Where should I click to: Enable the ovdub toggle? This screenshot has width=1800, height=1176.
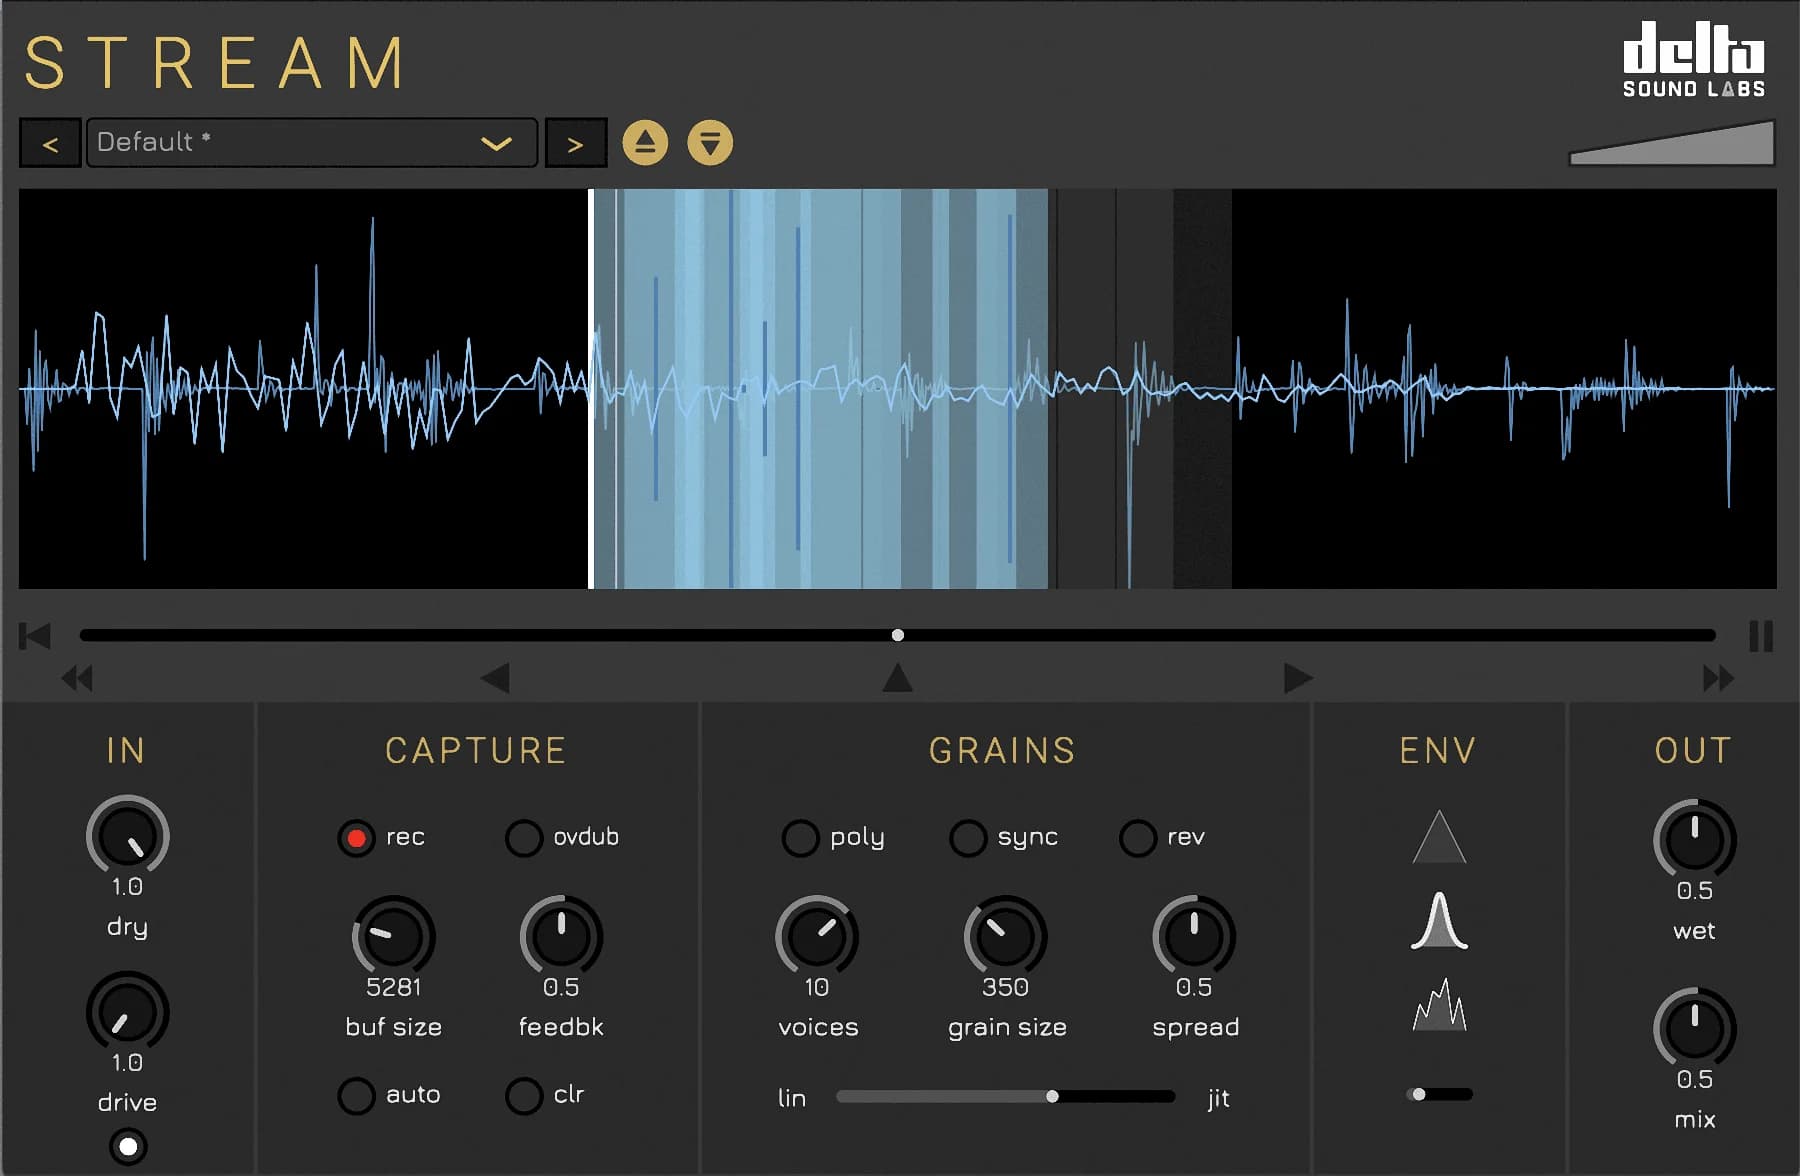(523, 838)
